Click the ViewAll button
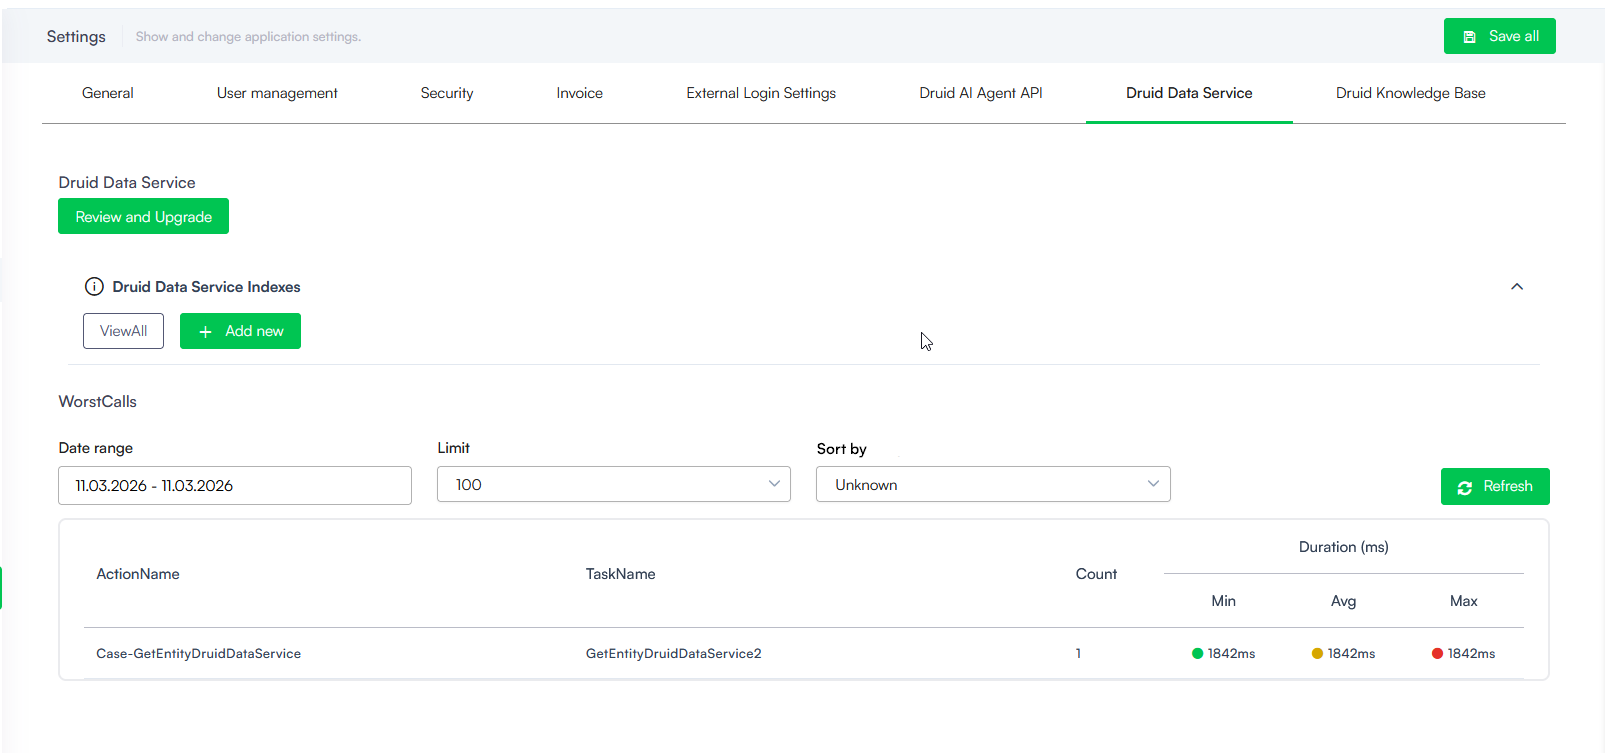Screen dimensions: 1605x753 pyautogui.click(x=123, y=331)
